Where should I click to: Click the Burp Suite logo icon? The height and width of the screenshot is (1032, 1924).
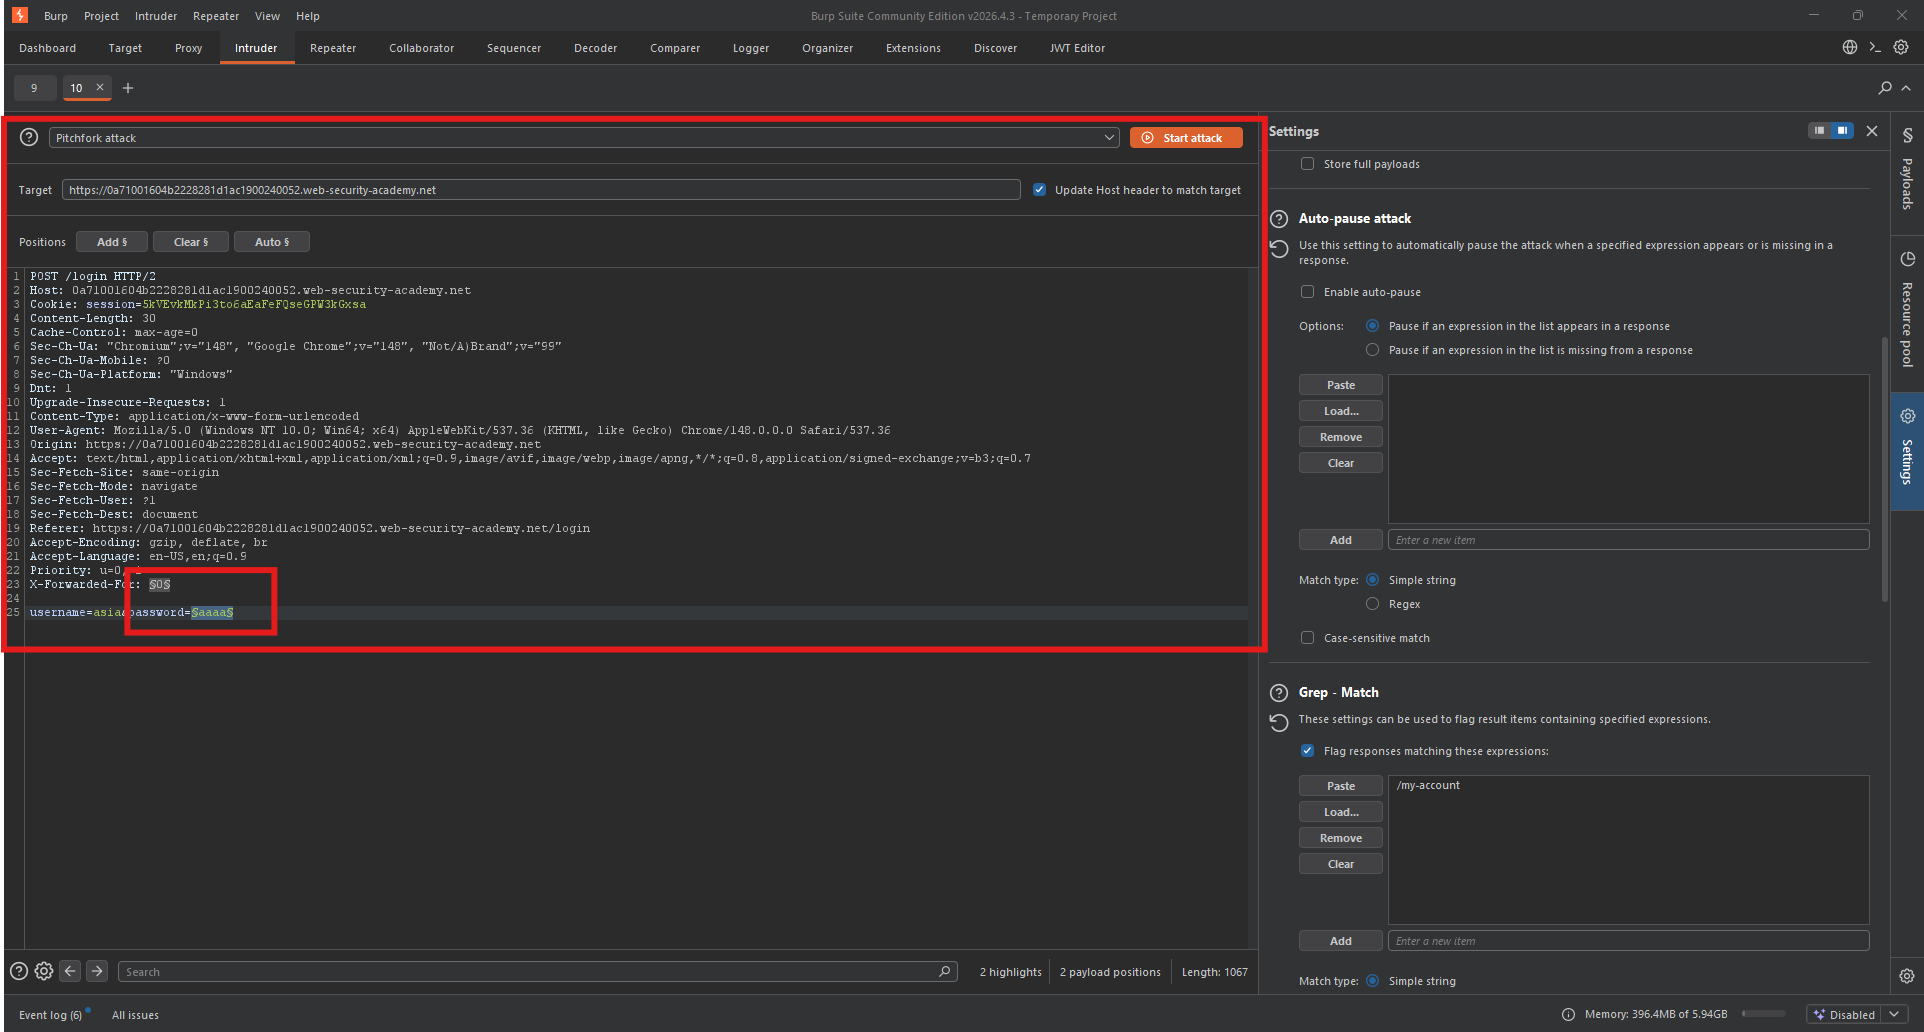(20, 15)
